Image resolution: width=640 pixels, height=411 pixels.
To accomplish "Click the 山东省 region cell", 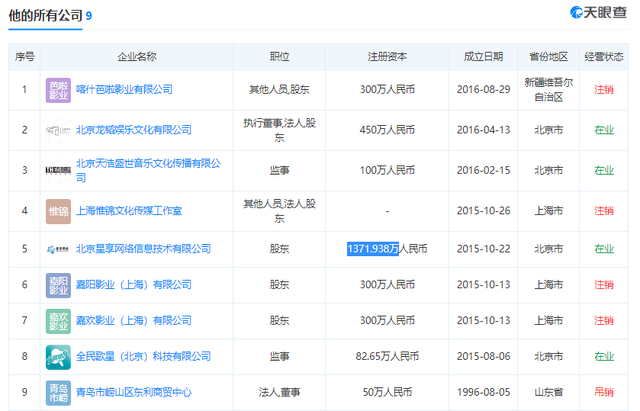I will click(548, 392).
